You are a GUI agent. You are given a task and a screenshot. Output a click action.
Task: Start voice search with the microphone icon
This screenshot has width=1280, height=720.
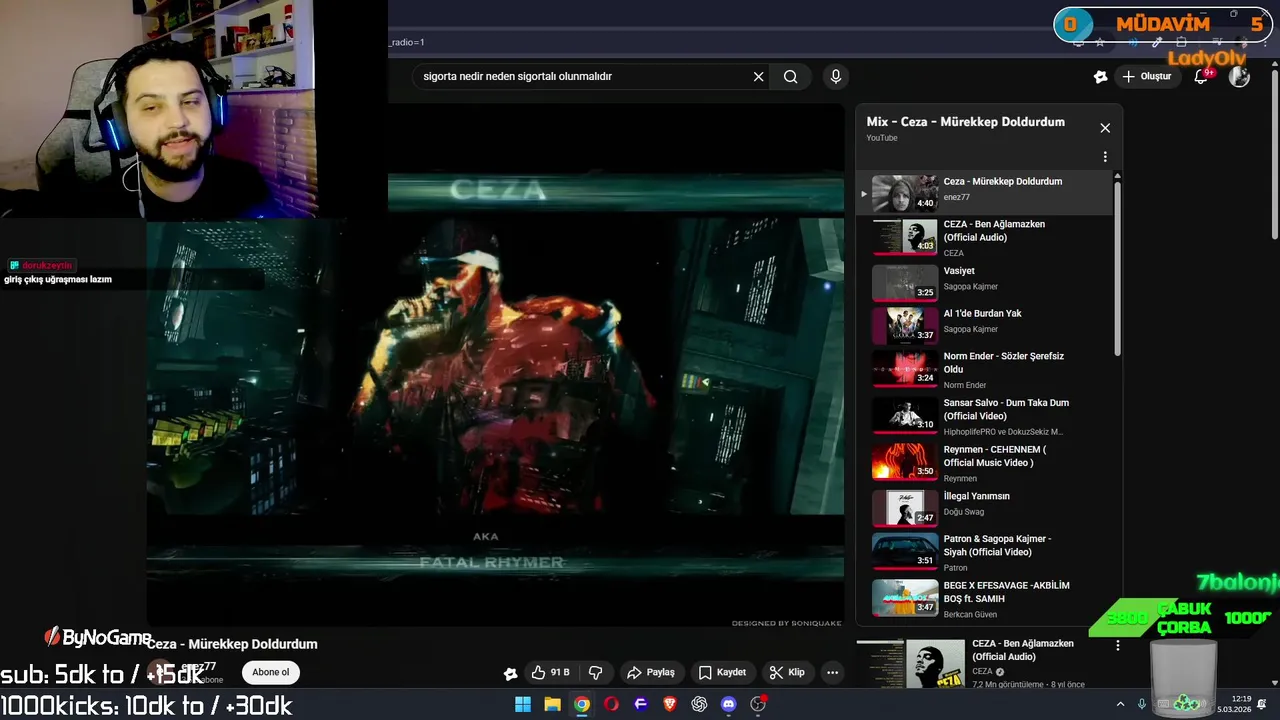(836, 76)
